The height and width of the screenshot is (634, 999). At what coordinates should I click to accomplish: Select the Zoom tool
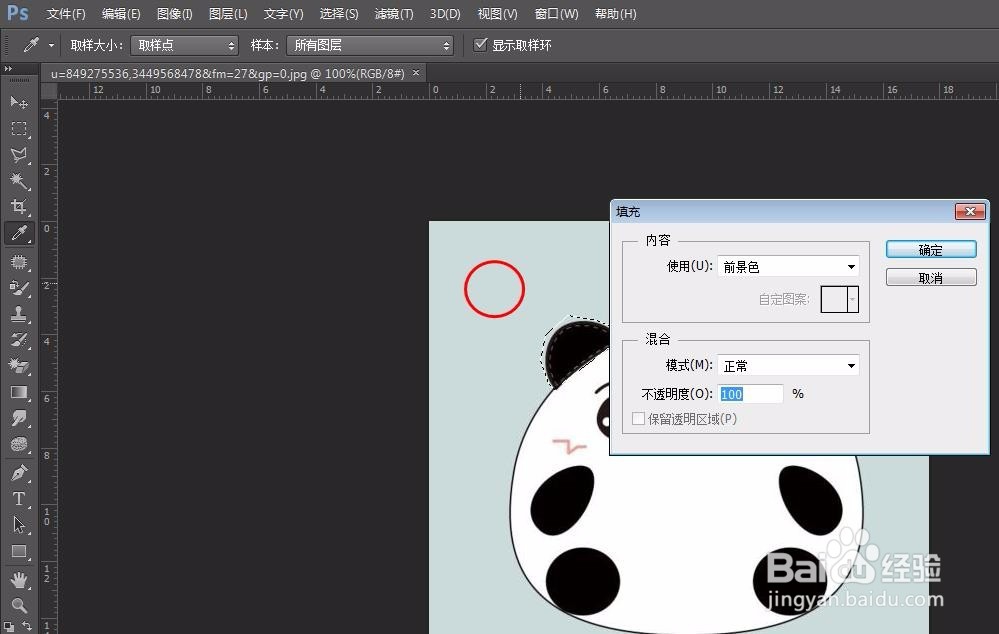pos(19,605)
